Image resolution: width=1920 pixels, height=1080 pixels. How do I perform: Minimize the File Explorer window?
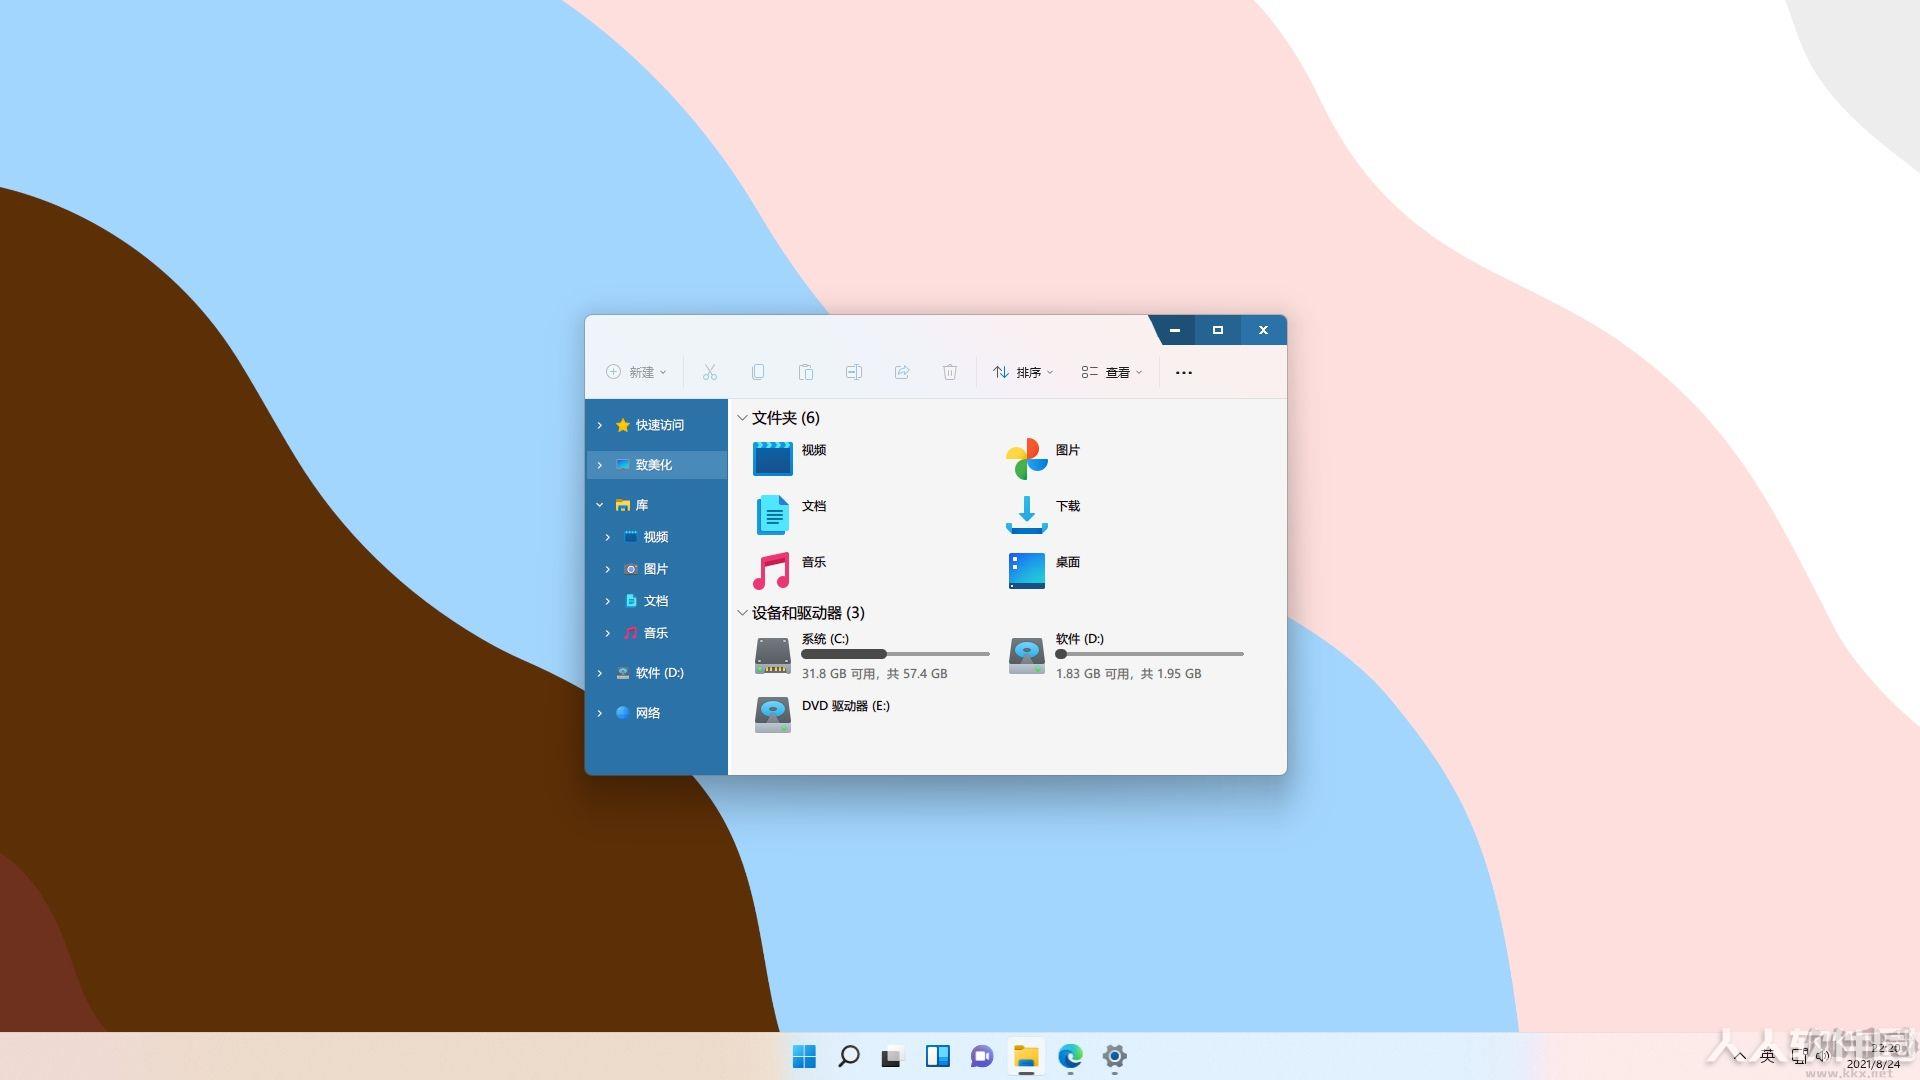tap(1175, 330)
